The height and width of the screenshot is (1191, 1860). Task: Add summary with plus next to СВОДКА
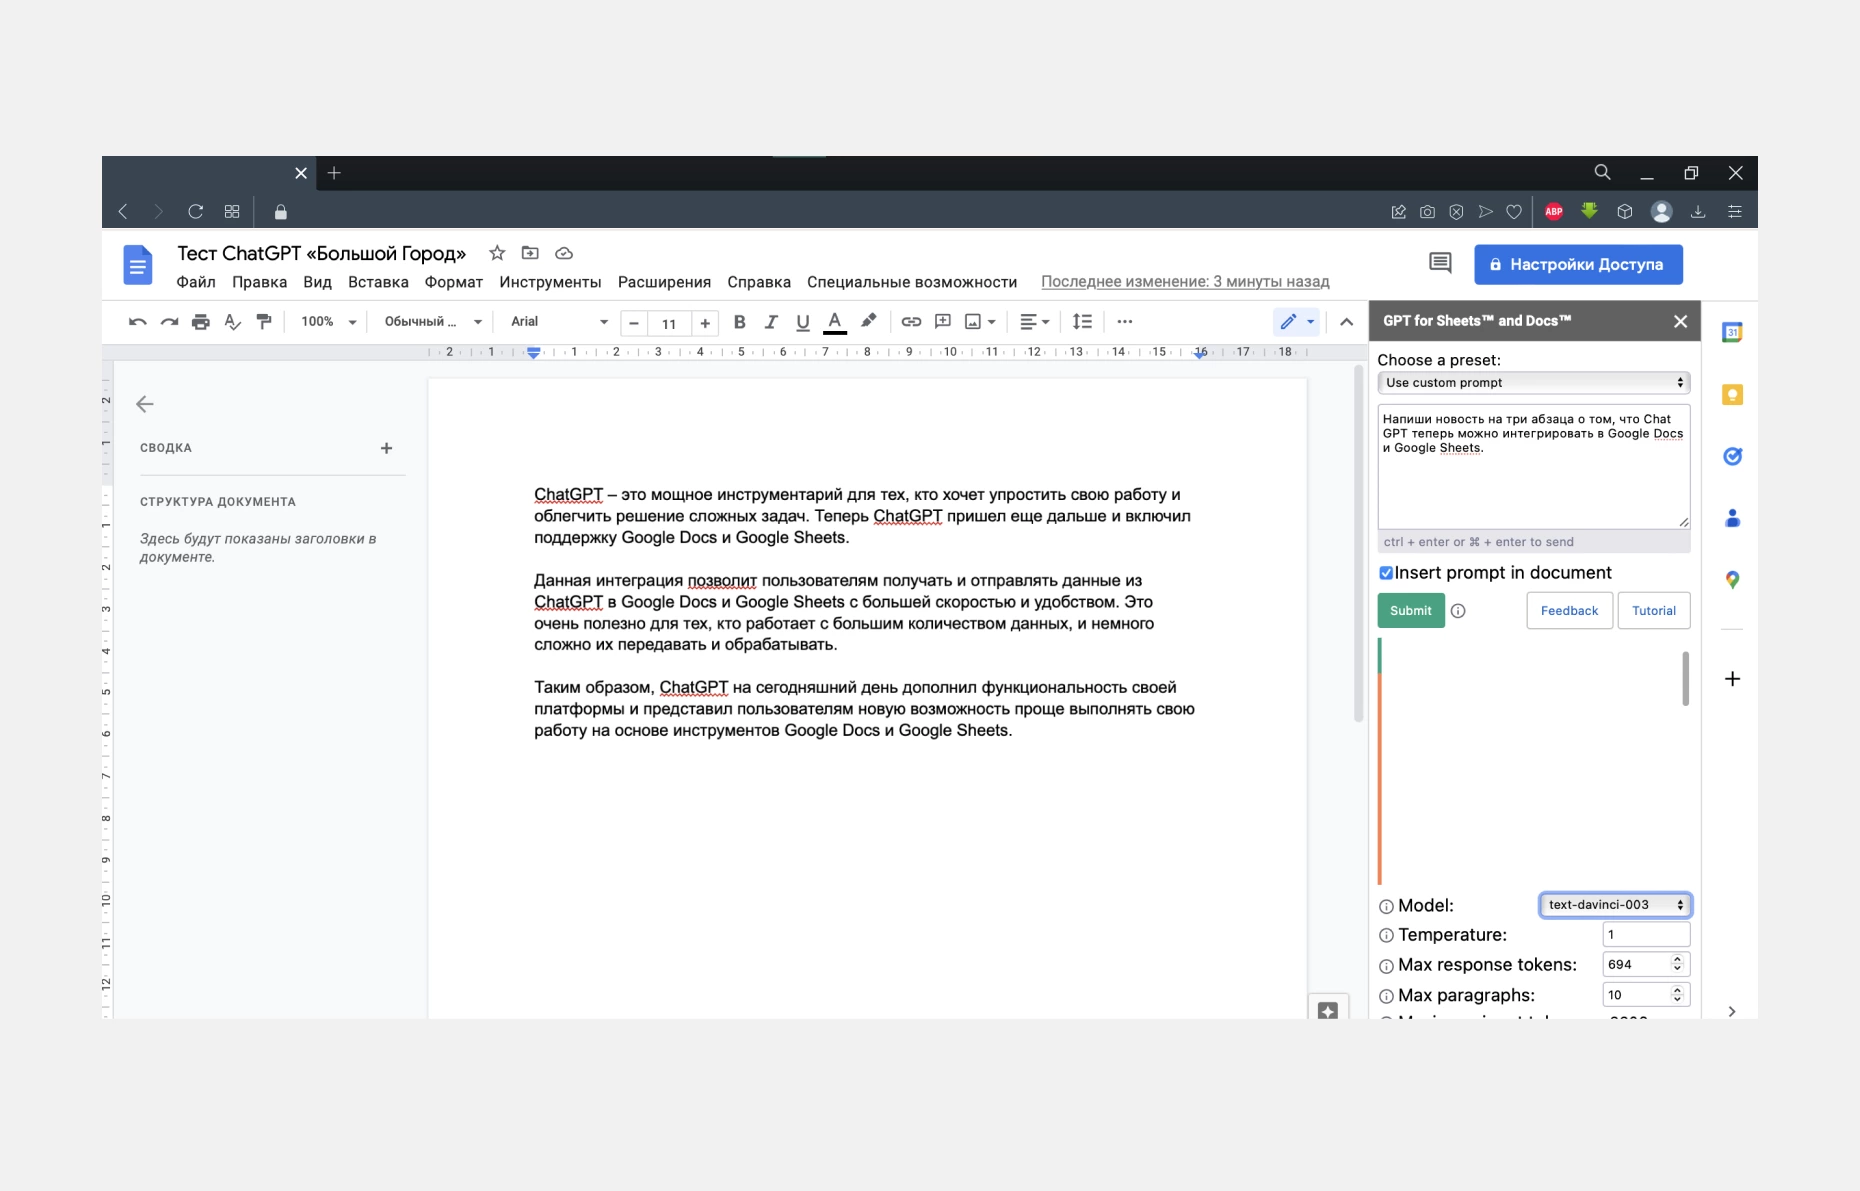click(386, 448)
